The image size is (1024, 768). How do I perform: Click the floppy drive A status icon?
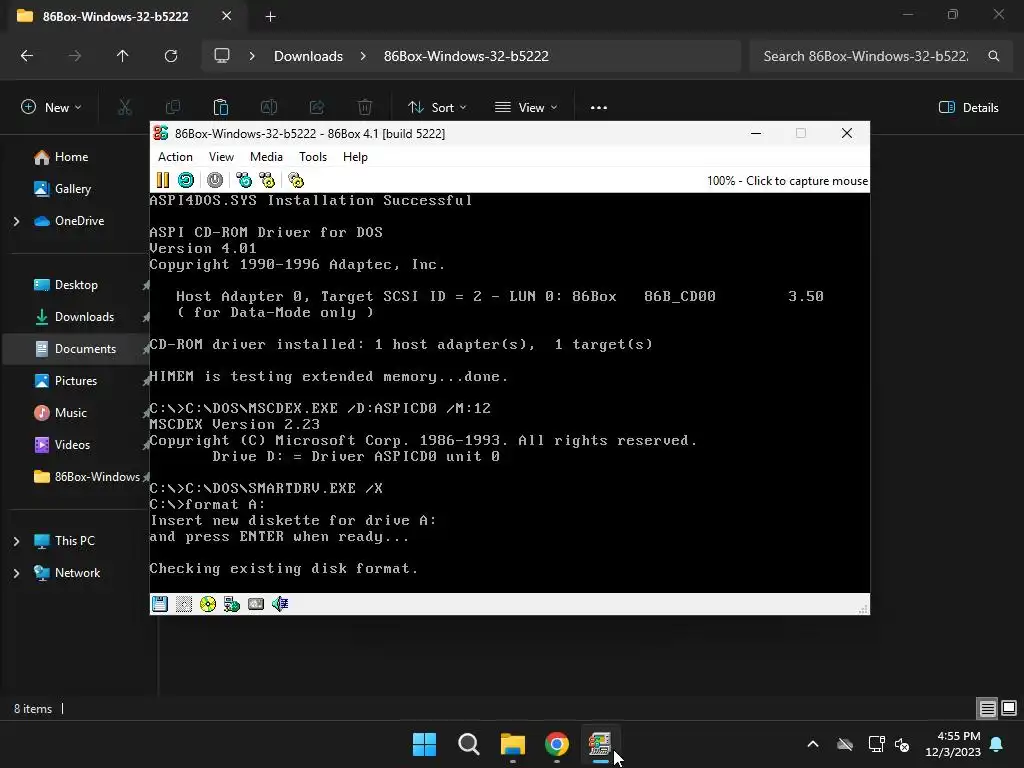click(x=160, y=604)
